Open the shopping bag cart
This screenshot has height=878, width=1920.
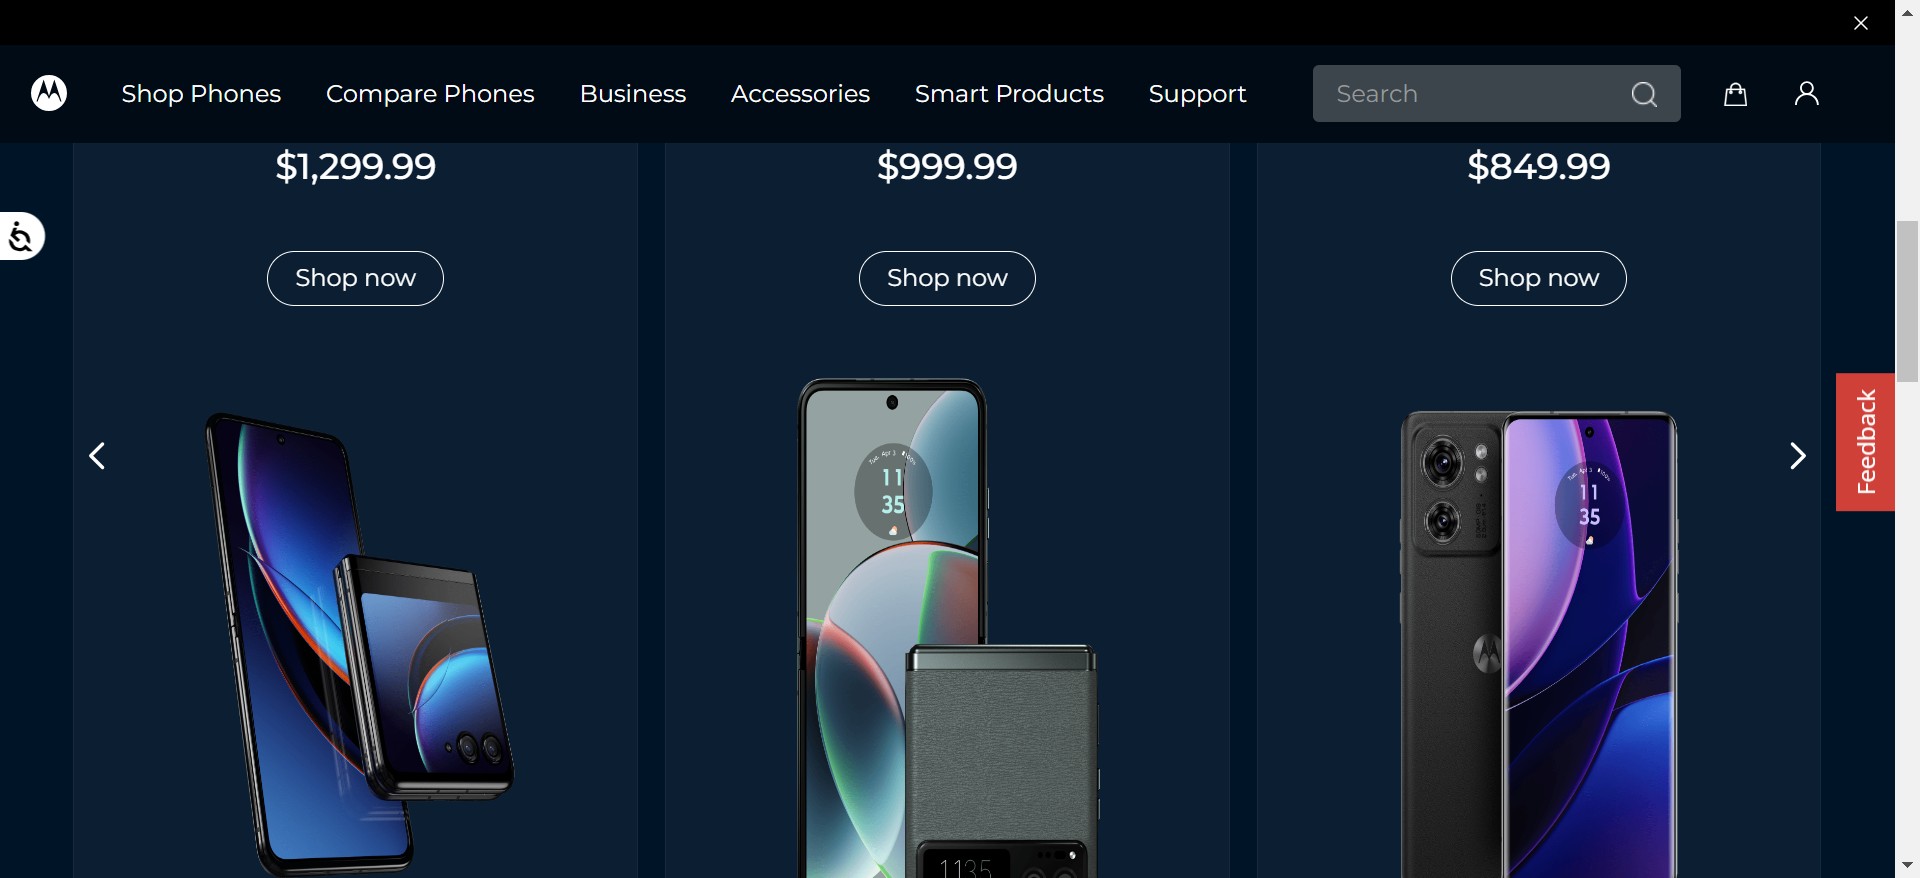1735,94
